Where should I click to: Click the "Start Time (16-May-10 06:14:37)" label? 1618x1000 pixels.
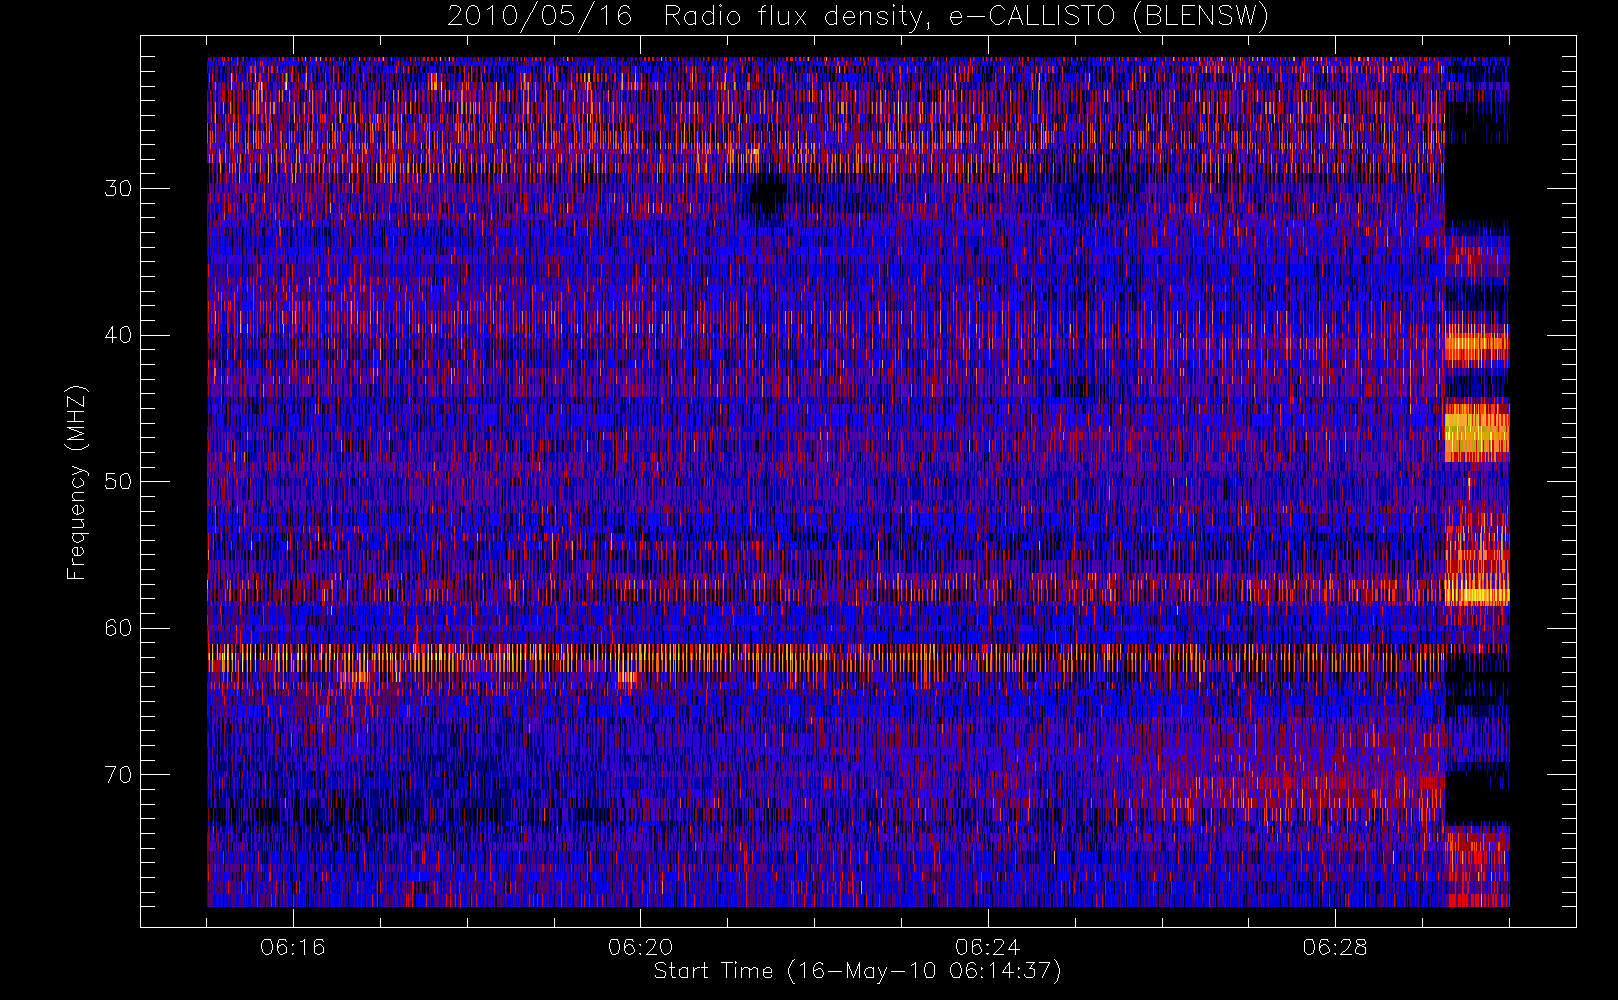[x=857, y=971]
